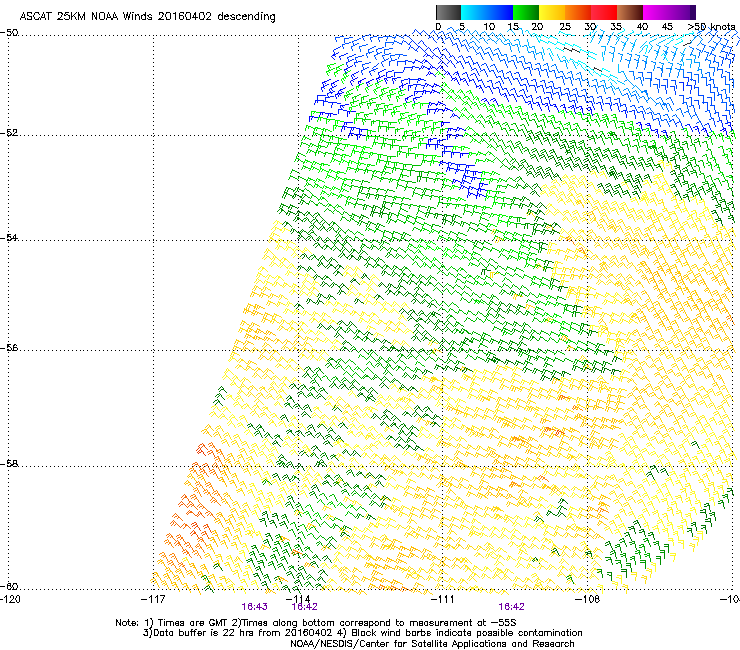Click the gray 0-5 knots legend swatch
740x650 pixels.
pos(448,12)
